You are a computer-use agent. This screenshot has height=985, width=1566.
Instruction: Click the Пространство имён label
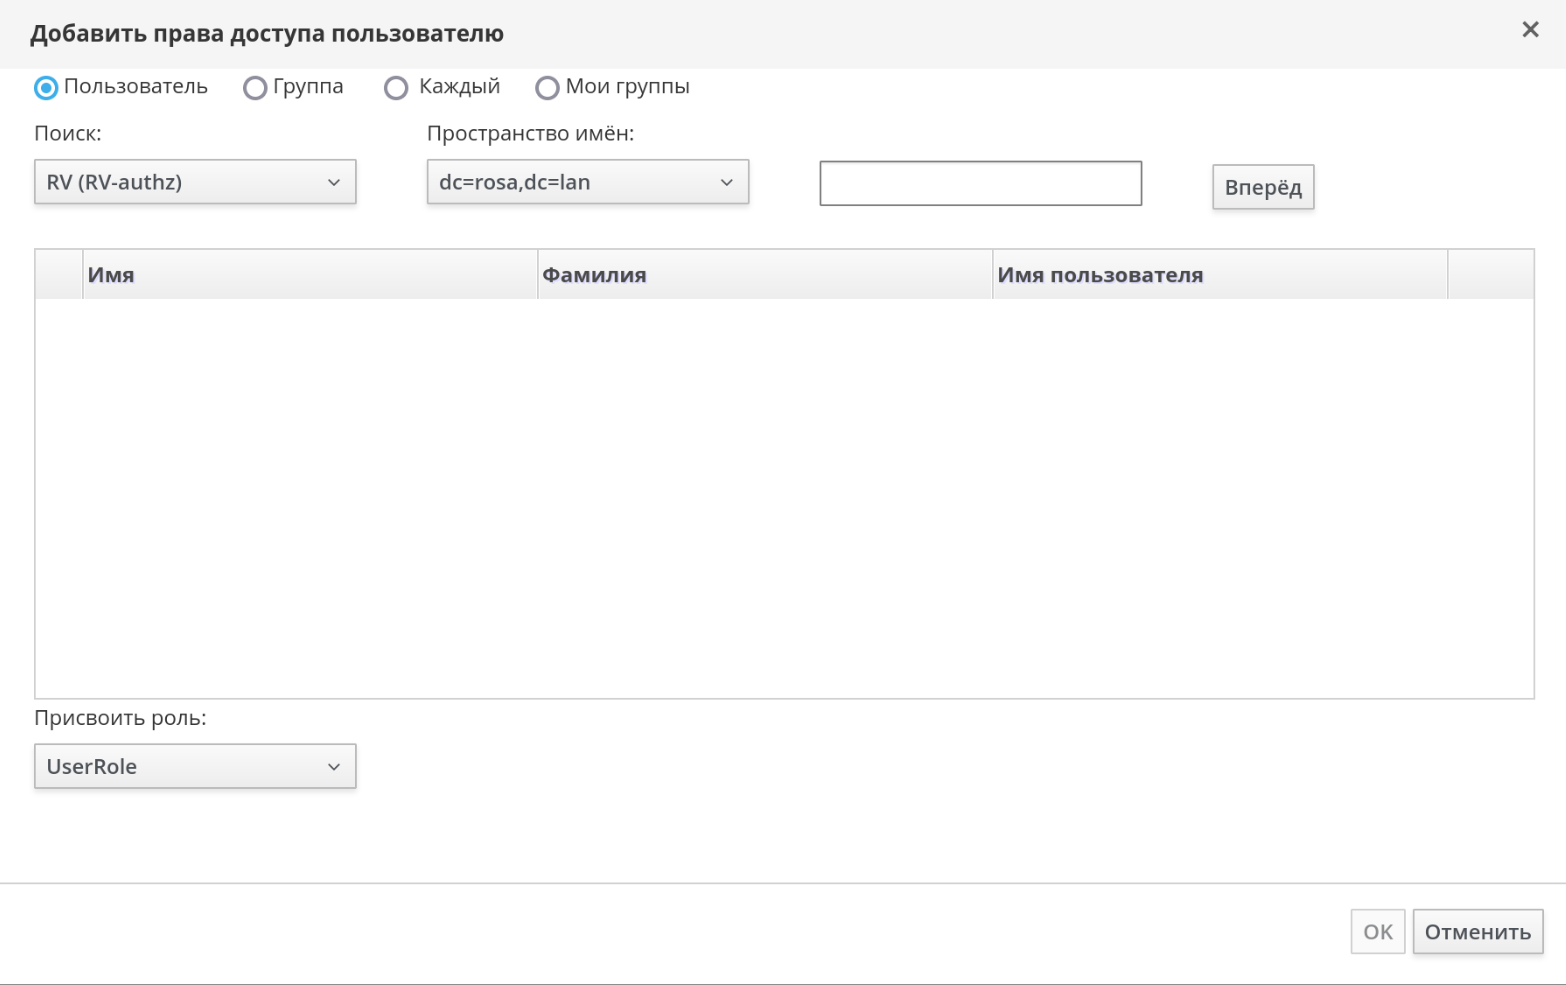pos(530,134)
